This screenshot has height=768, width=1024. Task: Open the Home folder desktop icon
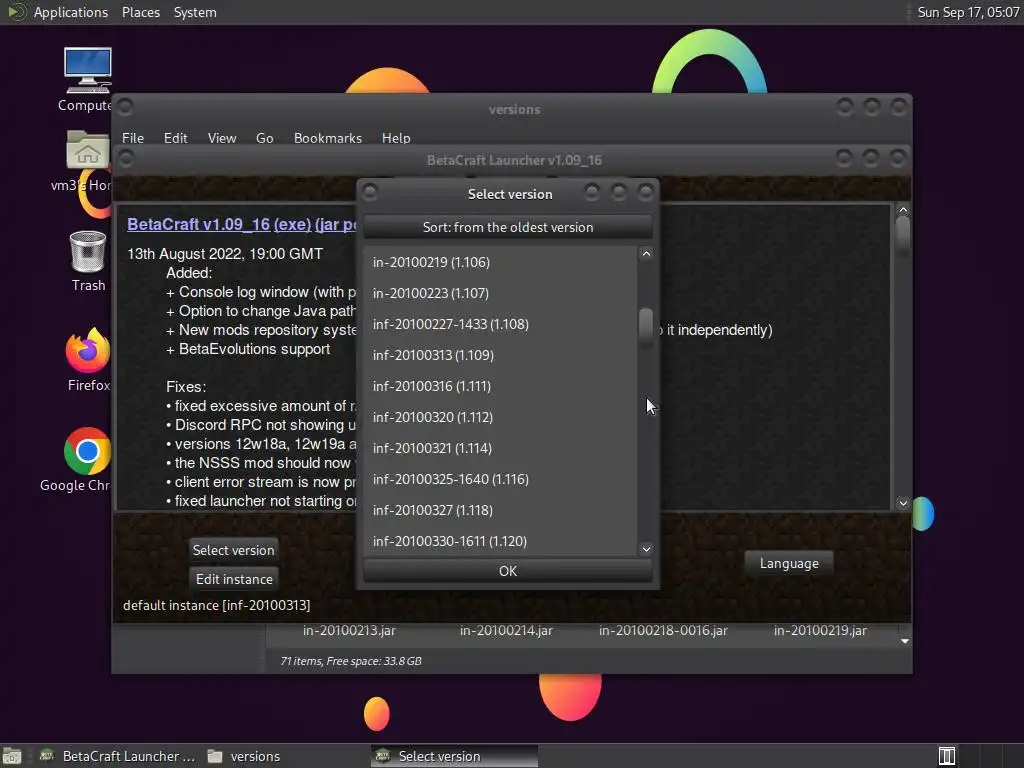[x=88, y=150]
